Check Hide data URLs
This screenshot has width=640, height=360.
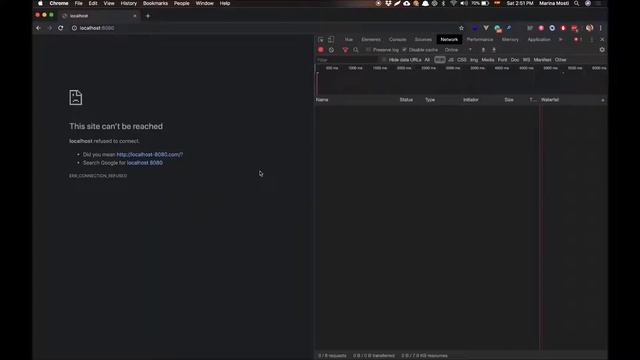coord(384,60)
